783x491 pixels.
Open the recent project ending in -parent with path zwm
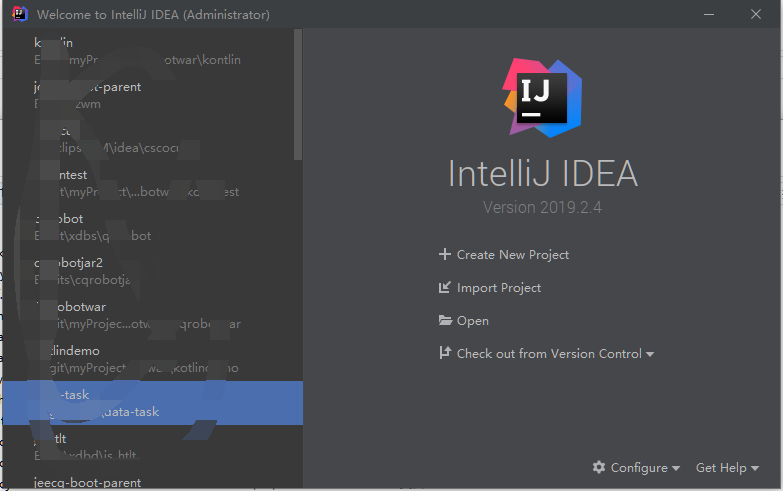[x=152, y=95]
